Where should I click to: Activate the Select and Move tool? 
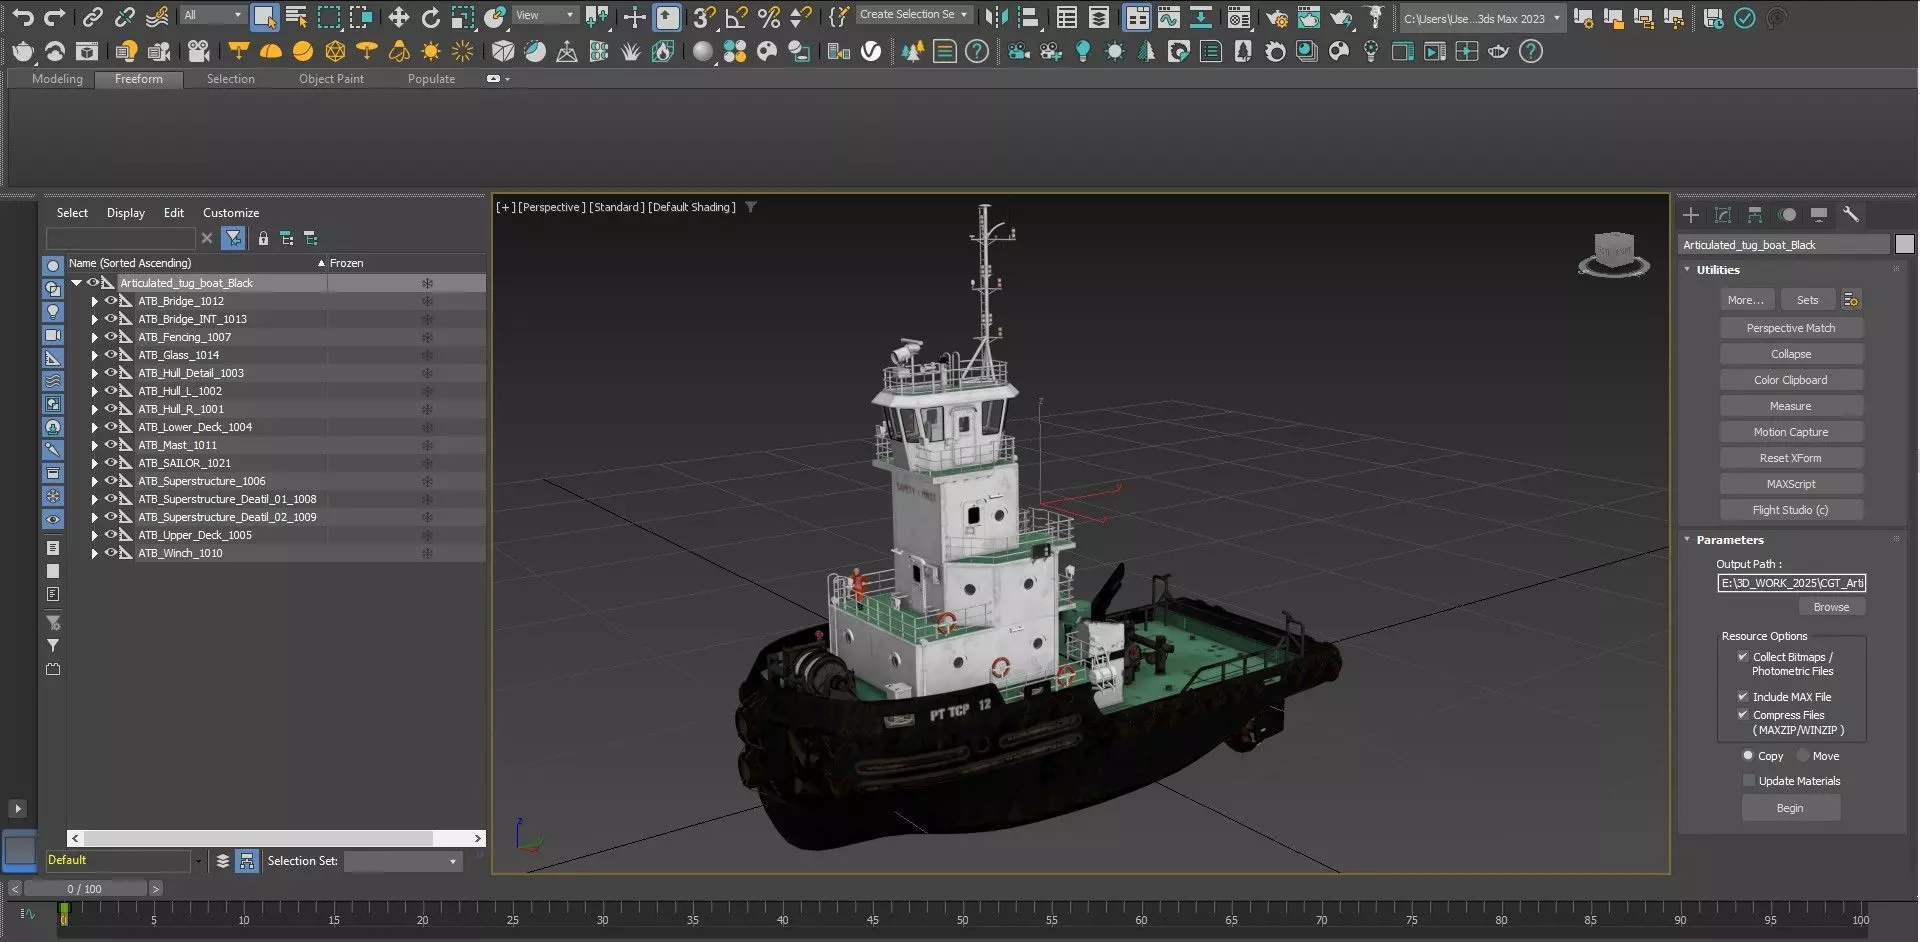(398, 17)
